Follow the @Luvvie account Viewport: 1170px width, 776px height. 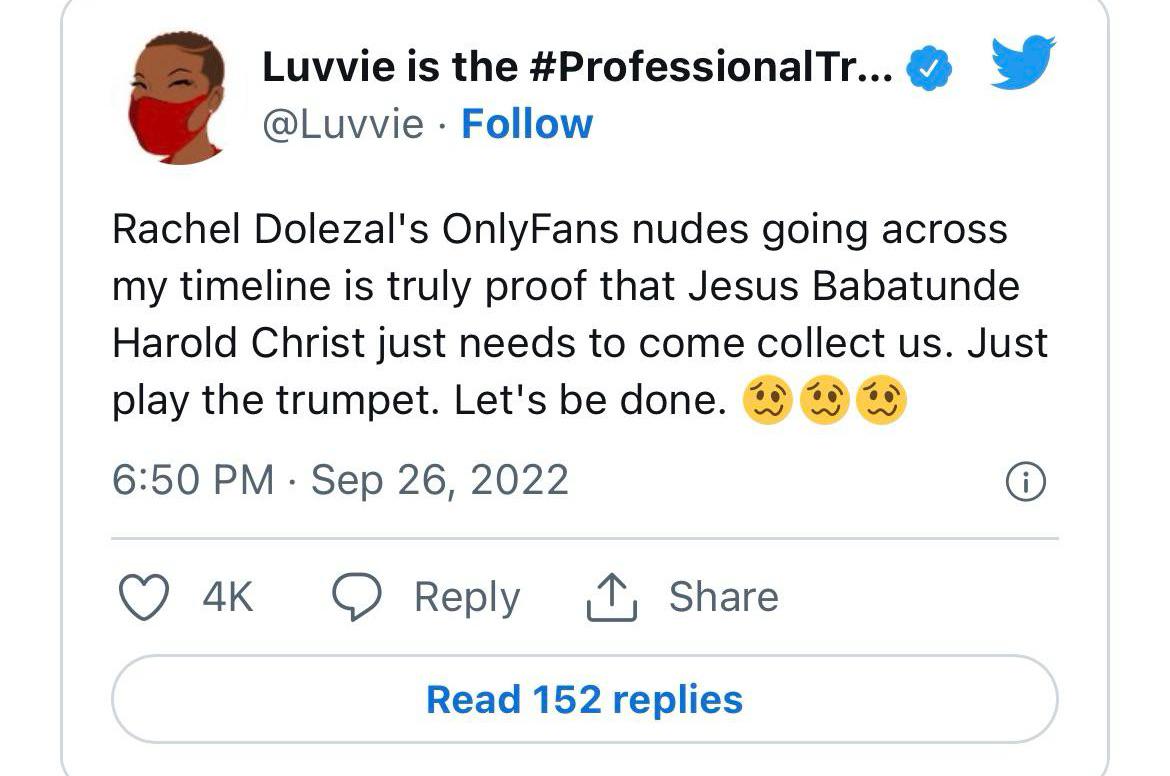527,124
